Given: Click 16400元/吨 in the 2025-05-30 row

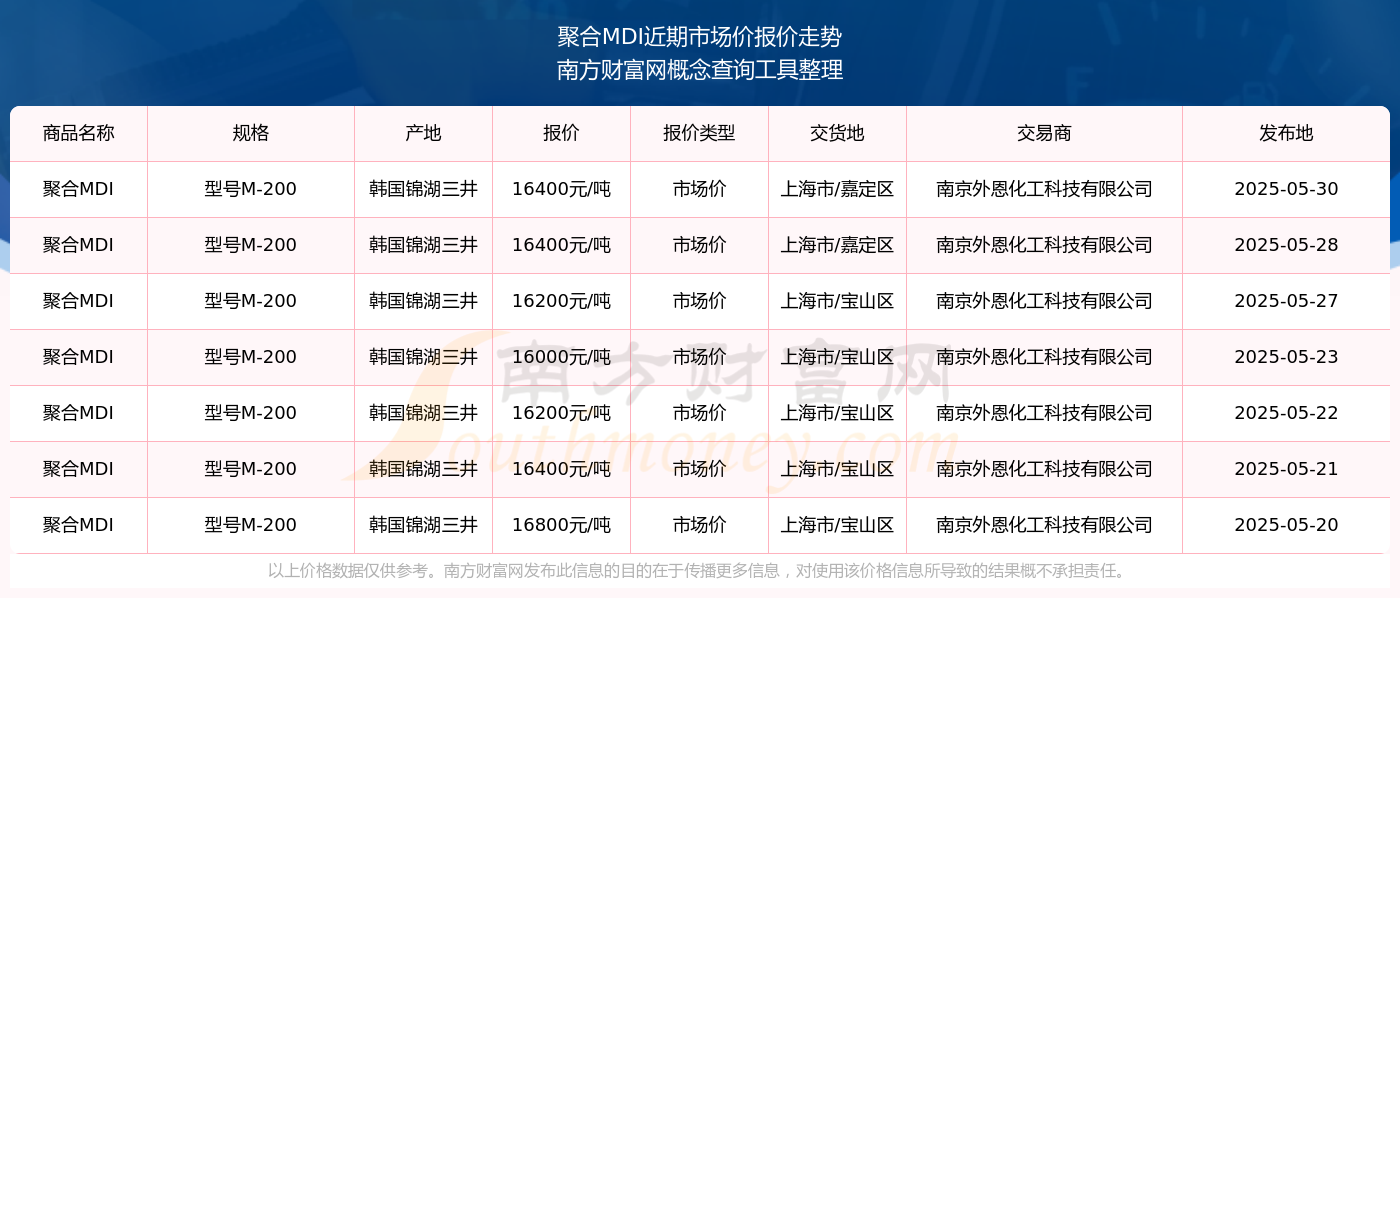Looking at the screenshot, I should pyautogui.click(x=562, y=189).
